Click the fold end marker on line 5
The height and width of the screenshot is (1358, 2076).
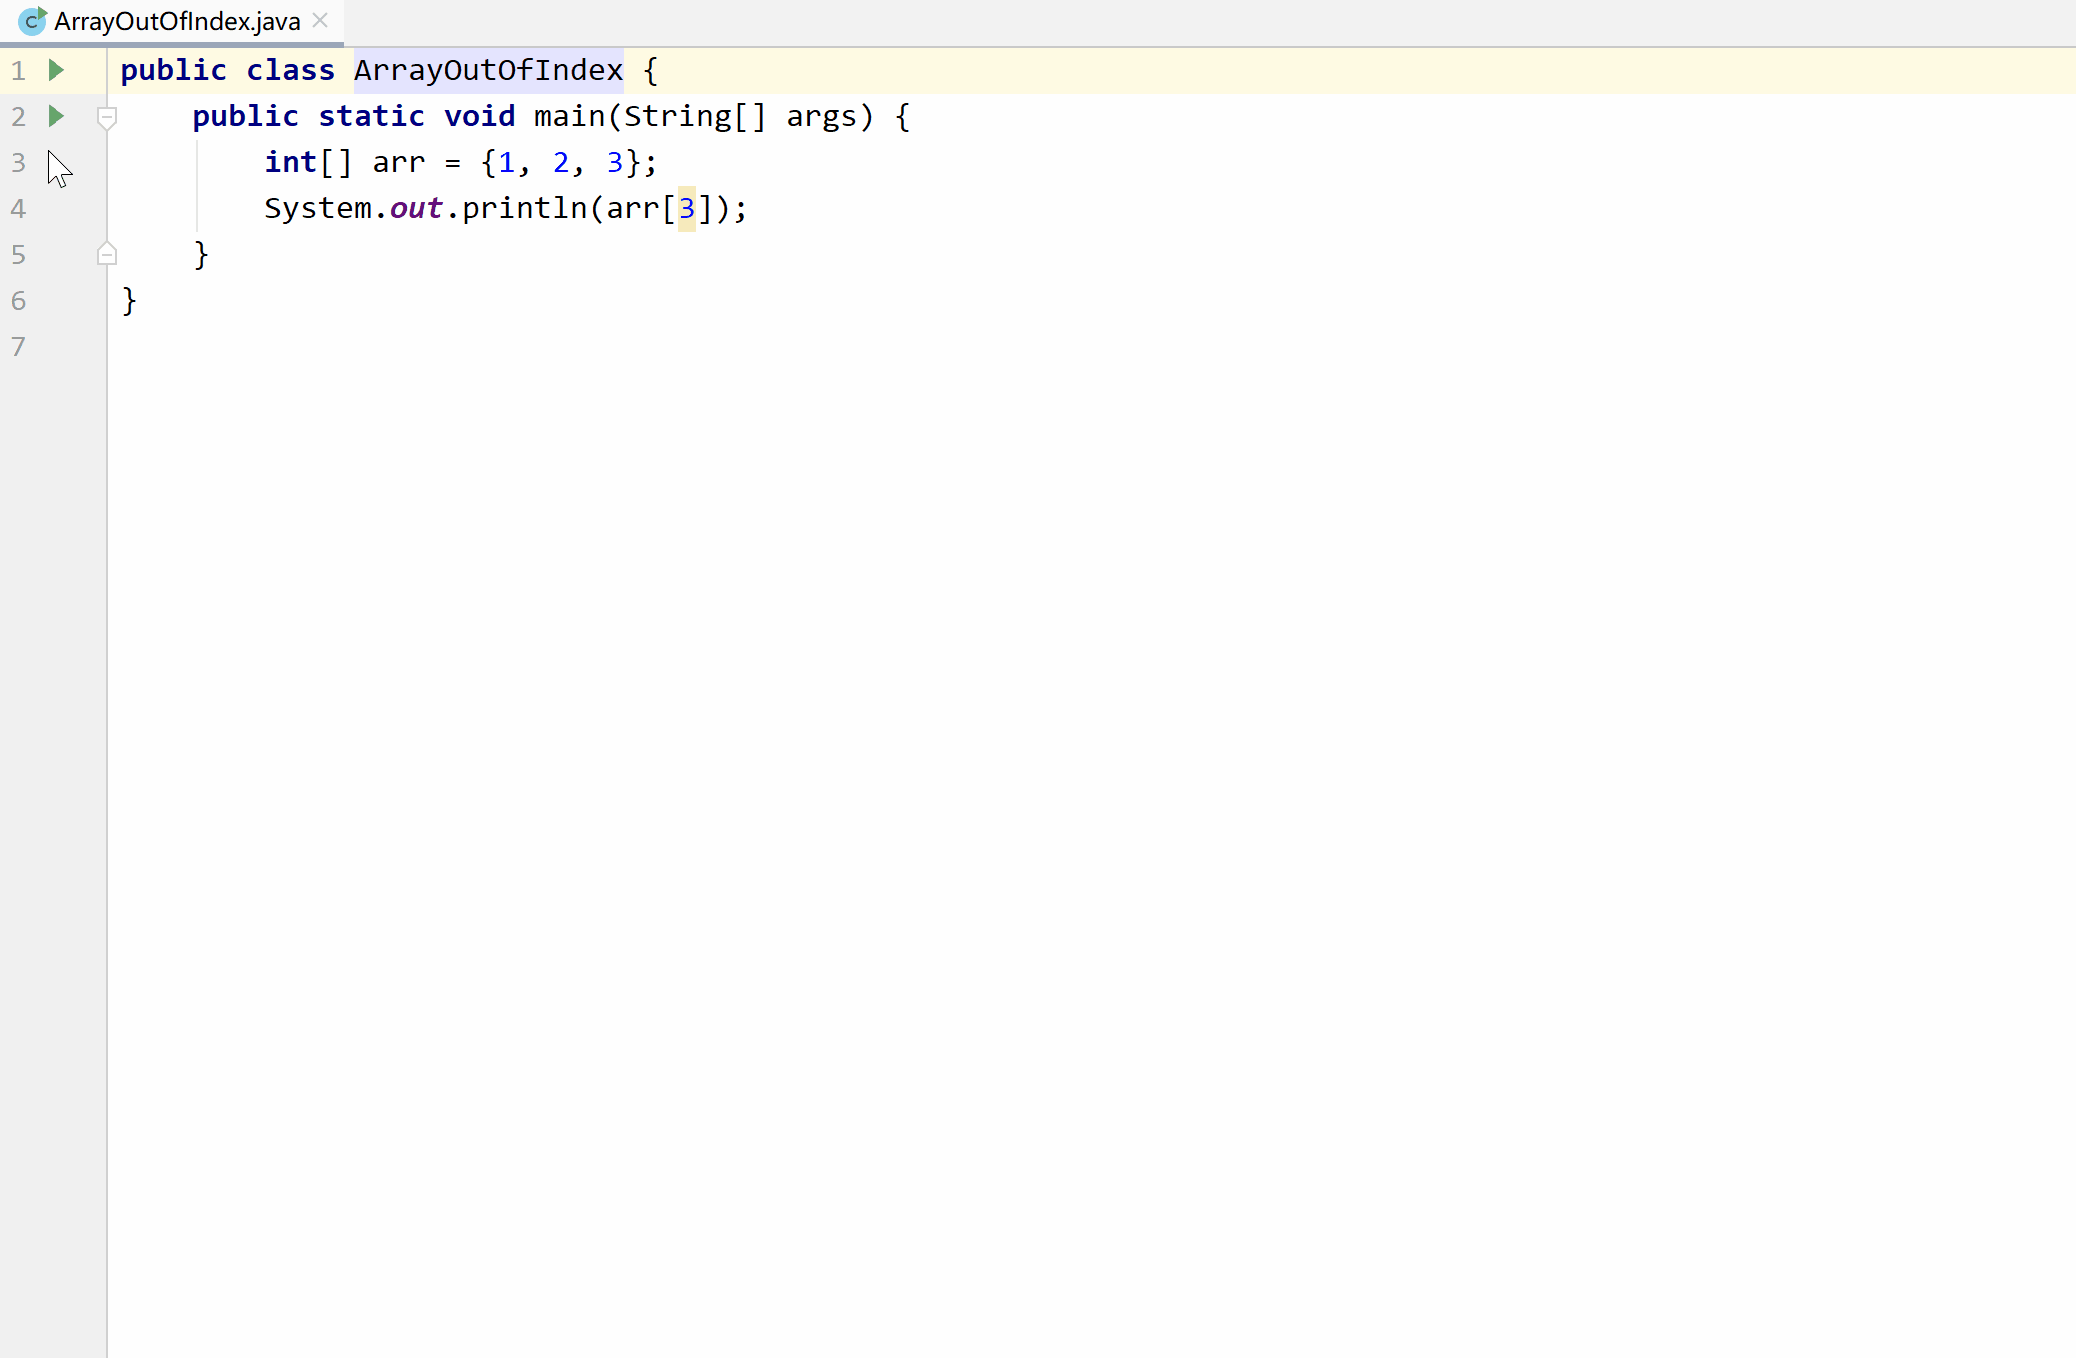click(x=107, y=254)
